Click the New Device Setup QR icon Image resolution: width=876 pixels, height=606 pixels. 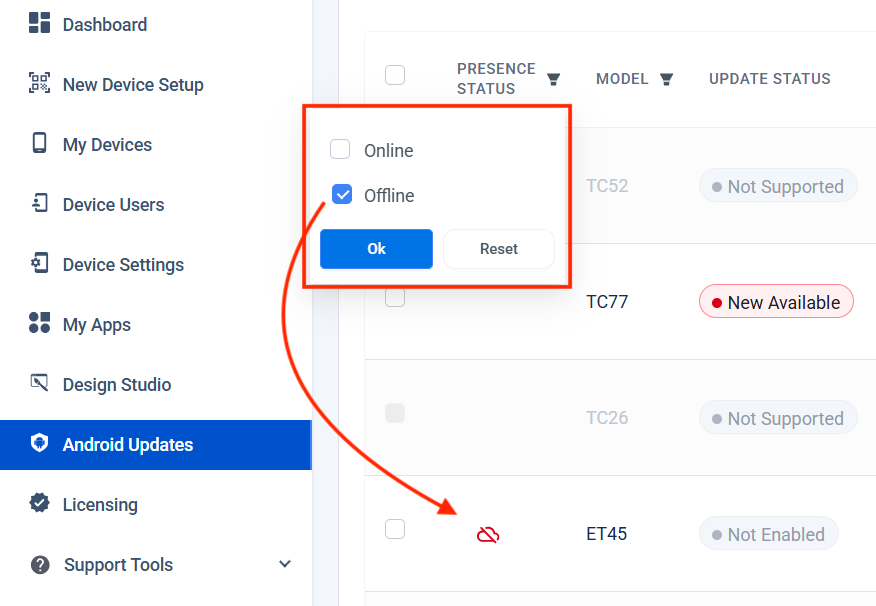click(39, 84)
